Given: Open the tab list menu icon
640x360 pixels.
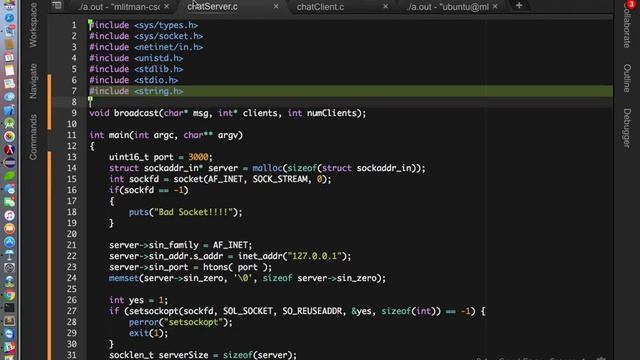Looking at the screenshot, I should [57, 5].
